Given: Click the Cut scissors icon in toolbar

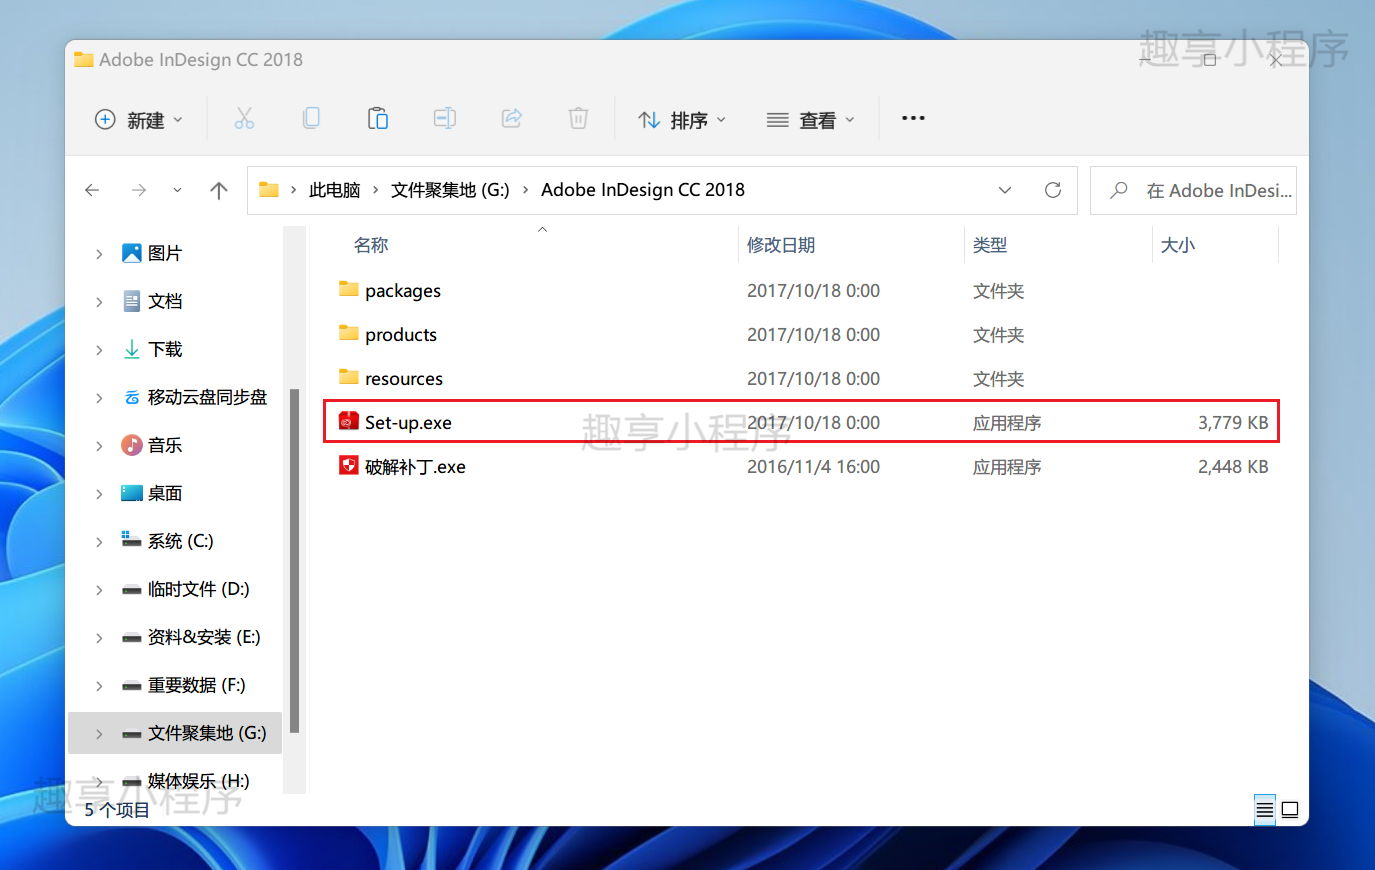Looking at the screenshot, I should point(244,119).
